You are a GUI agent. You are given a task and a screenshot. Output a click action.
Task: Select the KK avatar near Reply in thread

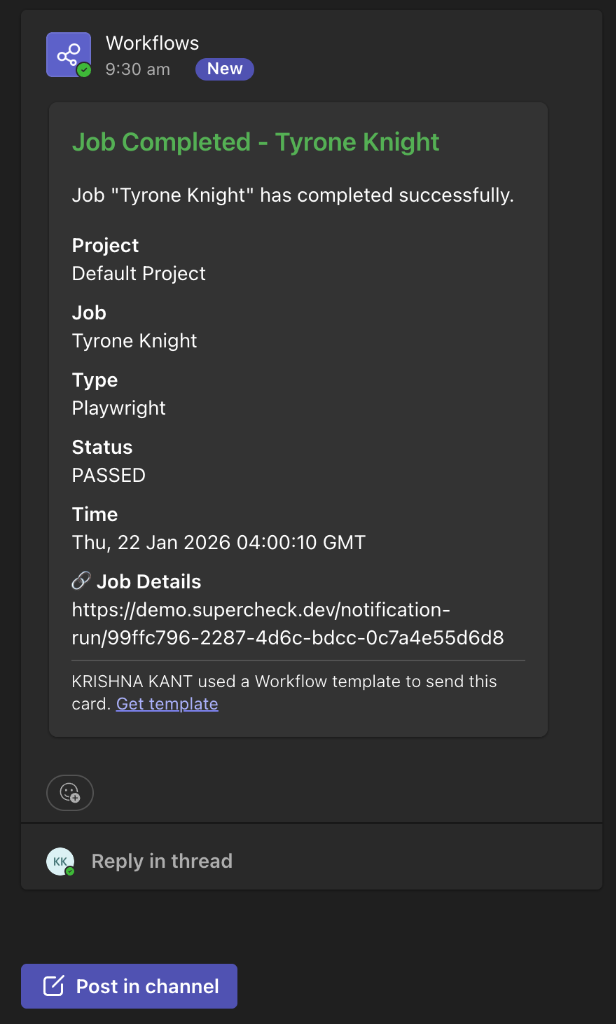60,861
